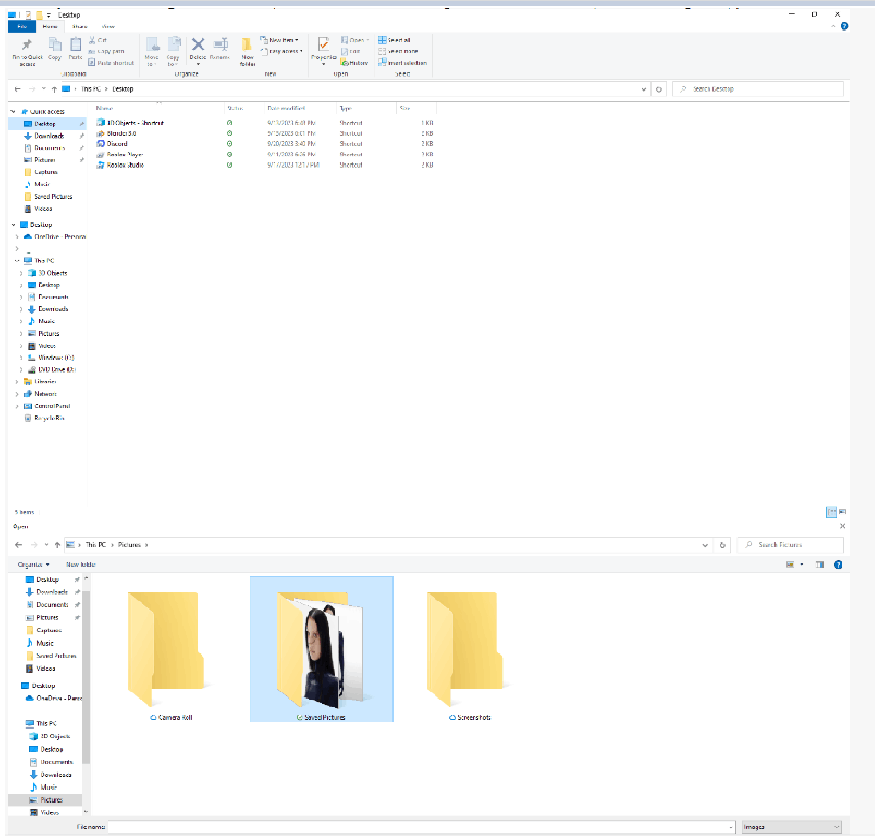Select Windows (C:) drive in tree

click(51, 358)
